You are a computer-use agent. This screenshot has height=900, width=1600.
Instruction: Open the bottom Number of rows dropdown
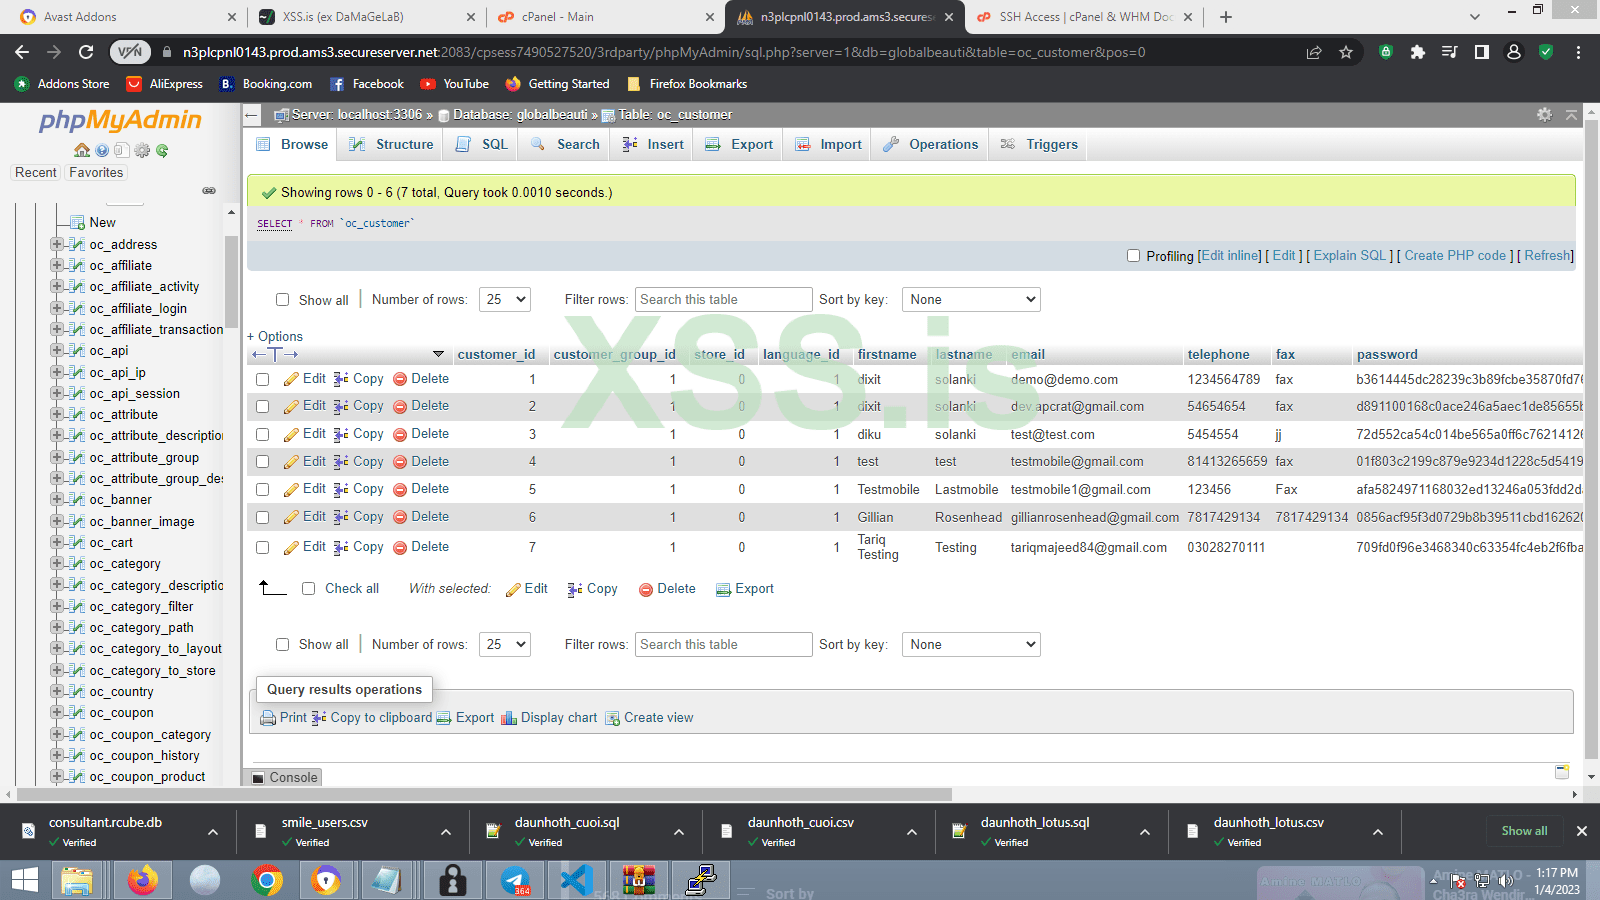tap(505, 645)
